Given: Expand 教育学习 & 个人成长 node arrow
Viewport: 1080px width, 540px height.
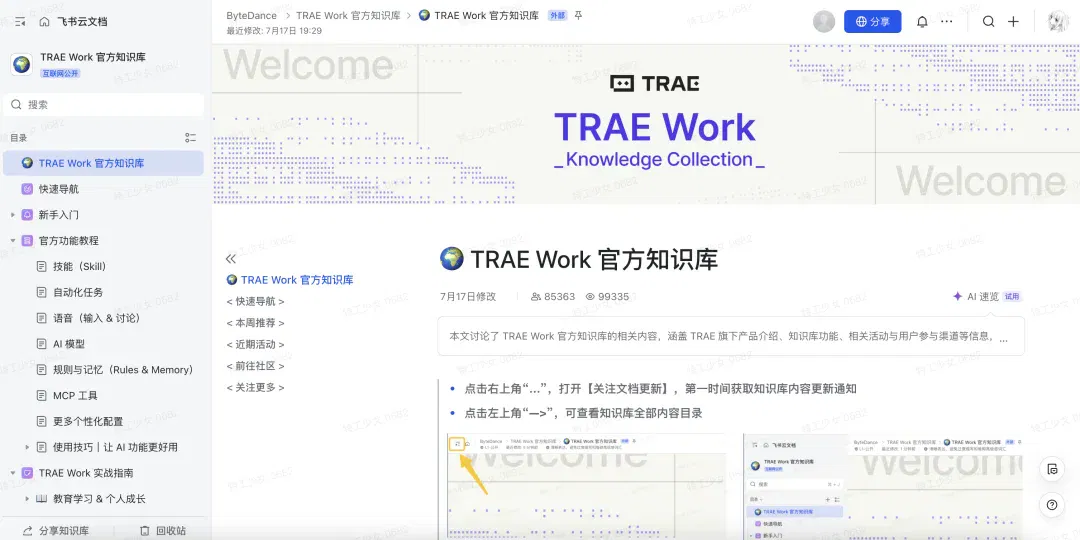Looking at the screenshot, I should [27, 499].
